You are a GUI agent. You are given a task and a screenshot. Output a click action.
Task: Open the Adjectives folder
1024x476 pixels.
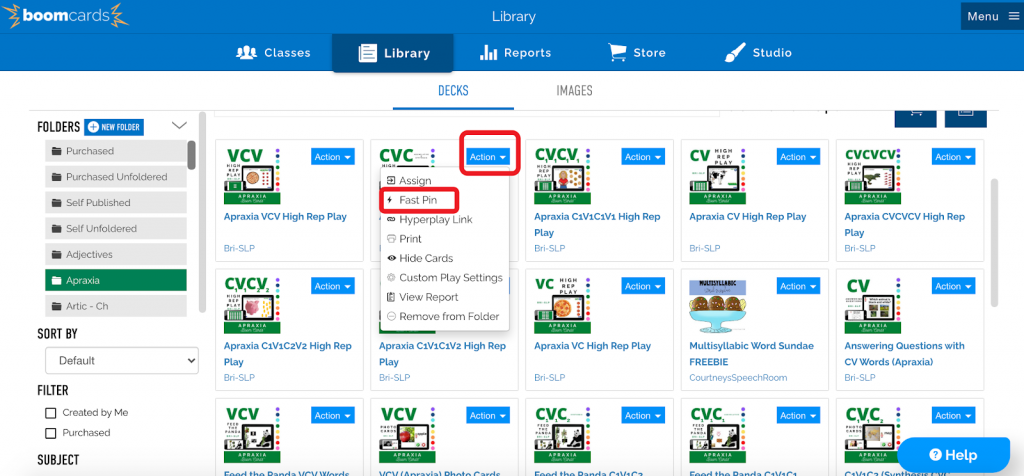(x=116, y=255)
